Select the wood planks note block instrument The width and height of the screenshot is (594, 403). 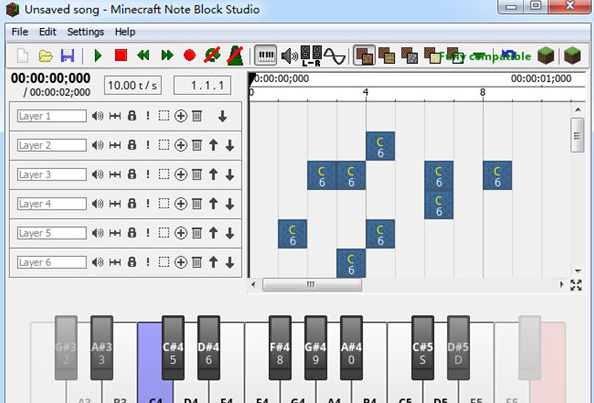tap(387, 56)
